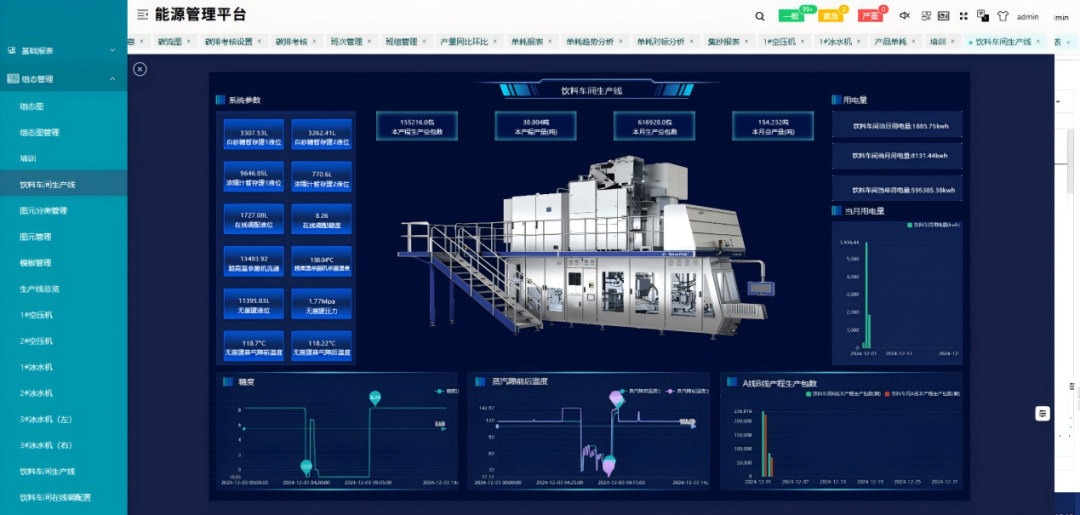Open the admin user menu
The image size is (1080, 515).
click(x=1028, y=17)
